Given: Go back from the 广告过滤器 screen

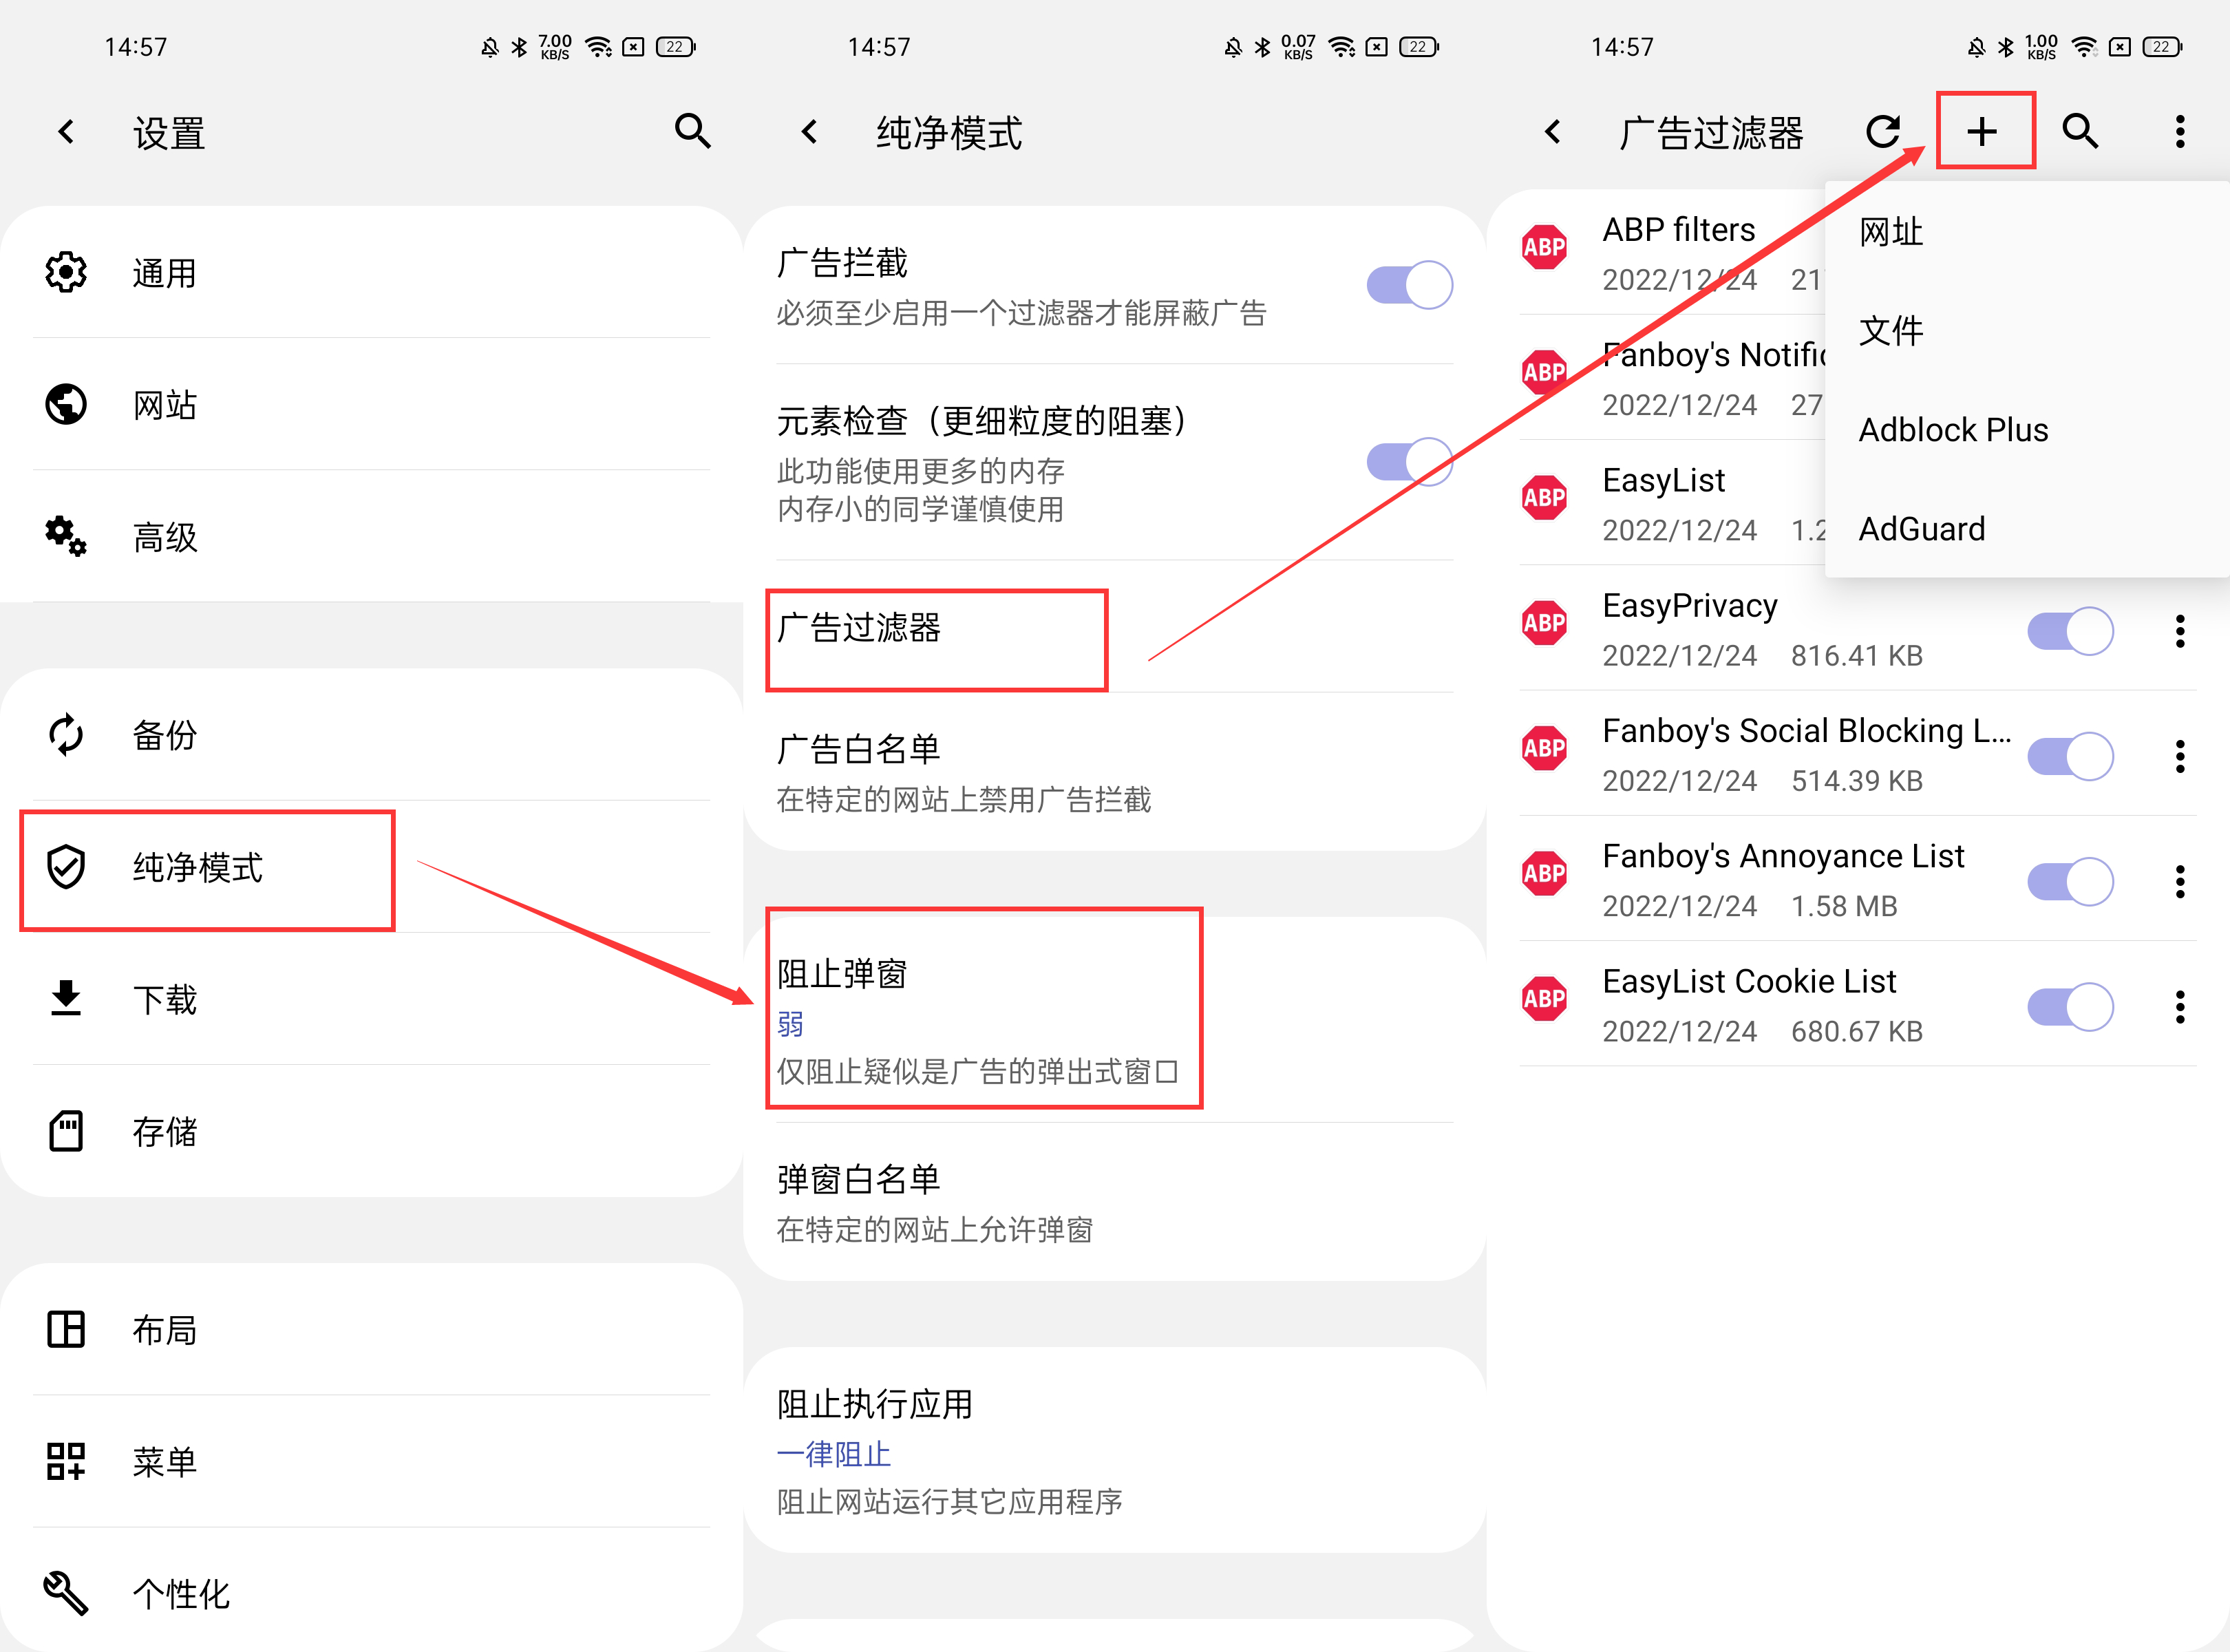Looking at the screenshot, I should [1553, 132].
